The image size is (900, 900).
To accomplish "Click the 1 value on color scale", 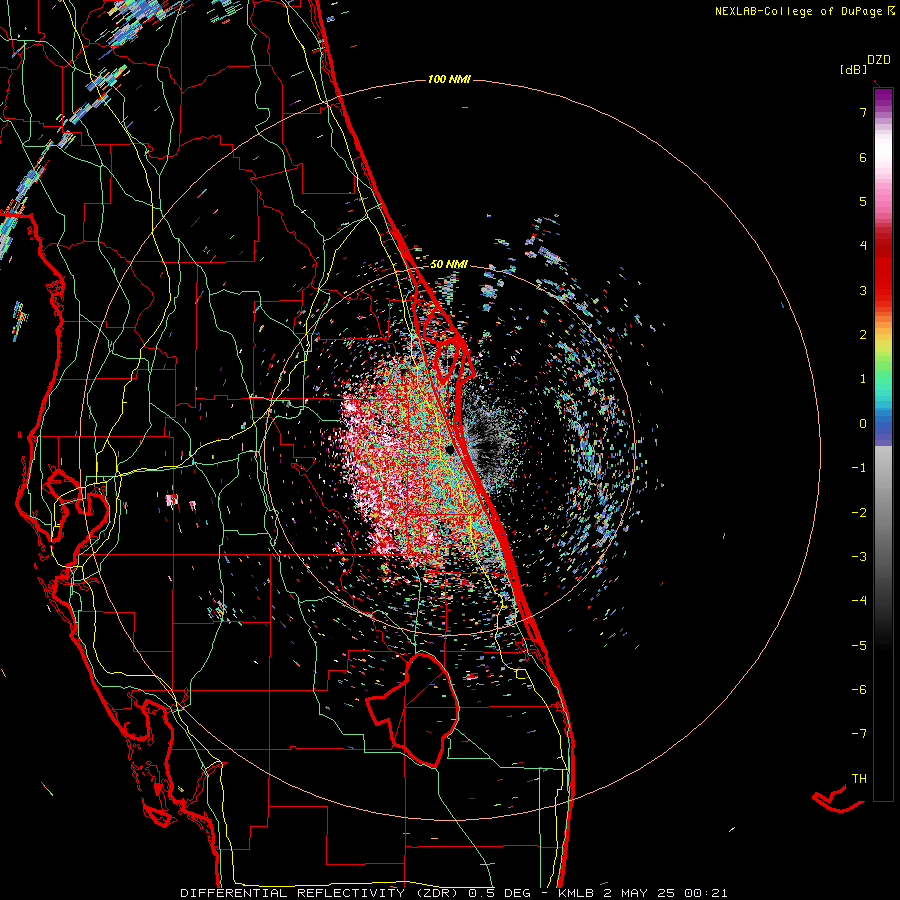I will (x=863, y=379).
